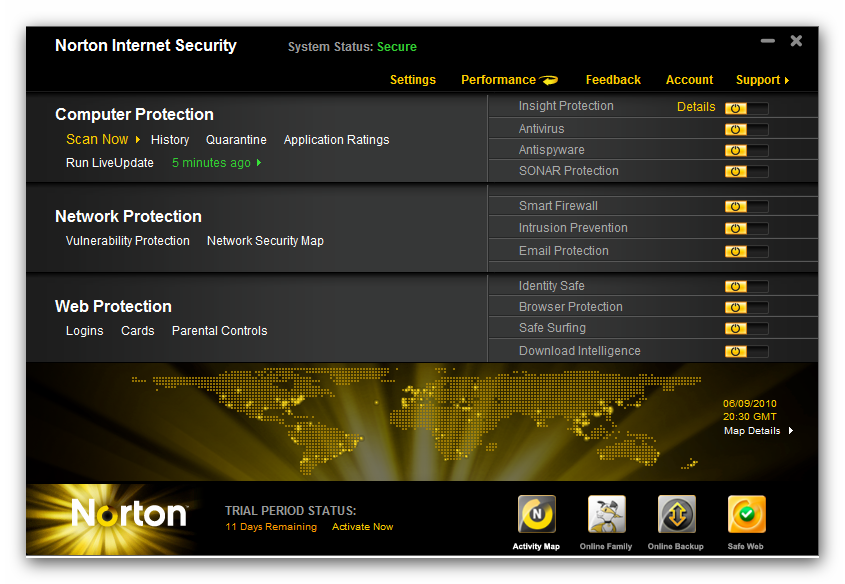Turn off Identity Safe toggle
This screenshot has width=845, height=584.
(x=746, y=286)
